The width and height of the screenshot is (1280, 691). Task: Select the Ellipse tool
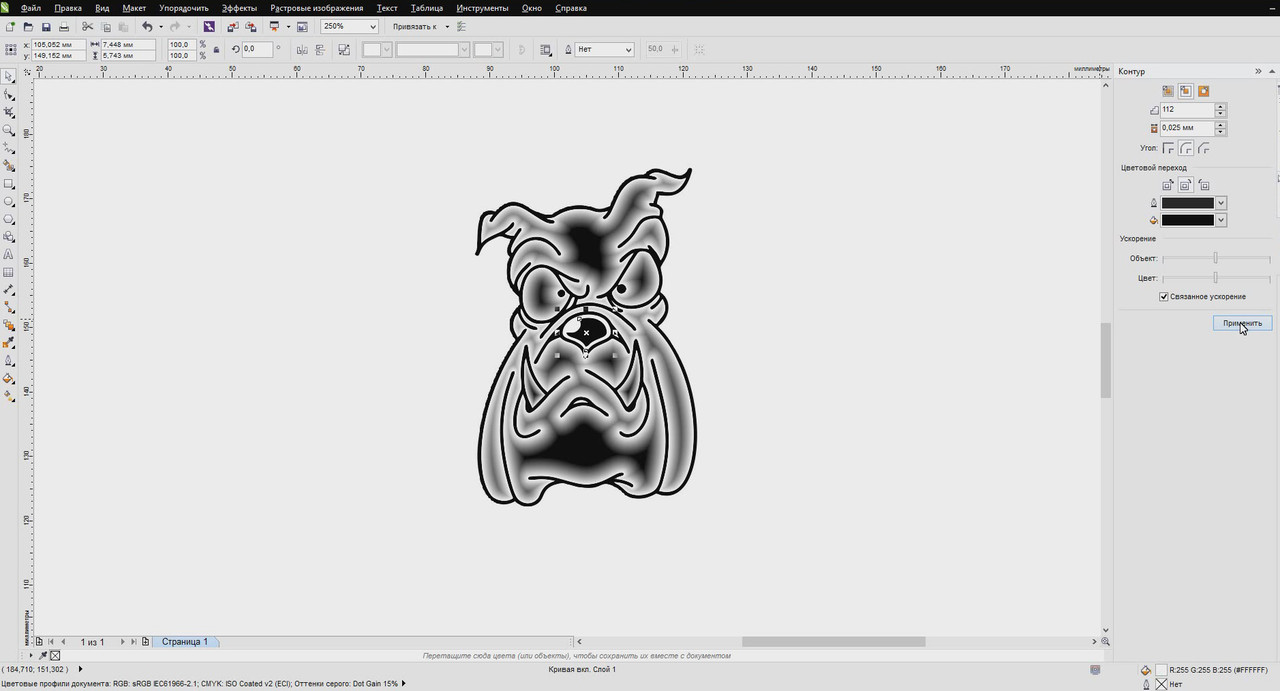click(x=9, y=202)
